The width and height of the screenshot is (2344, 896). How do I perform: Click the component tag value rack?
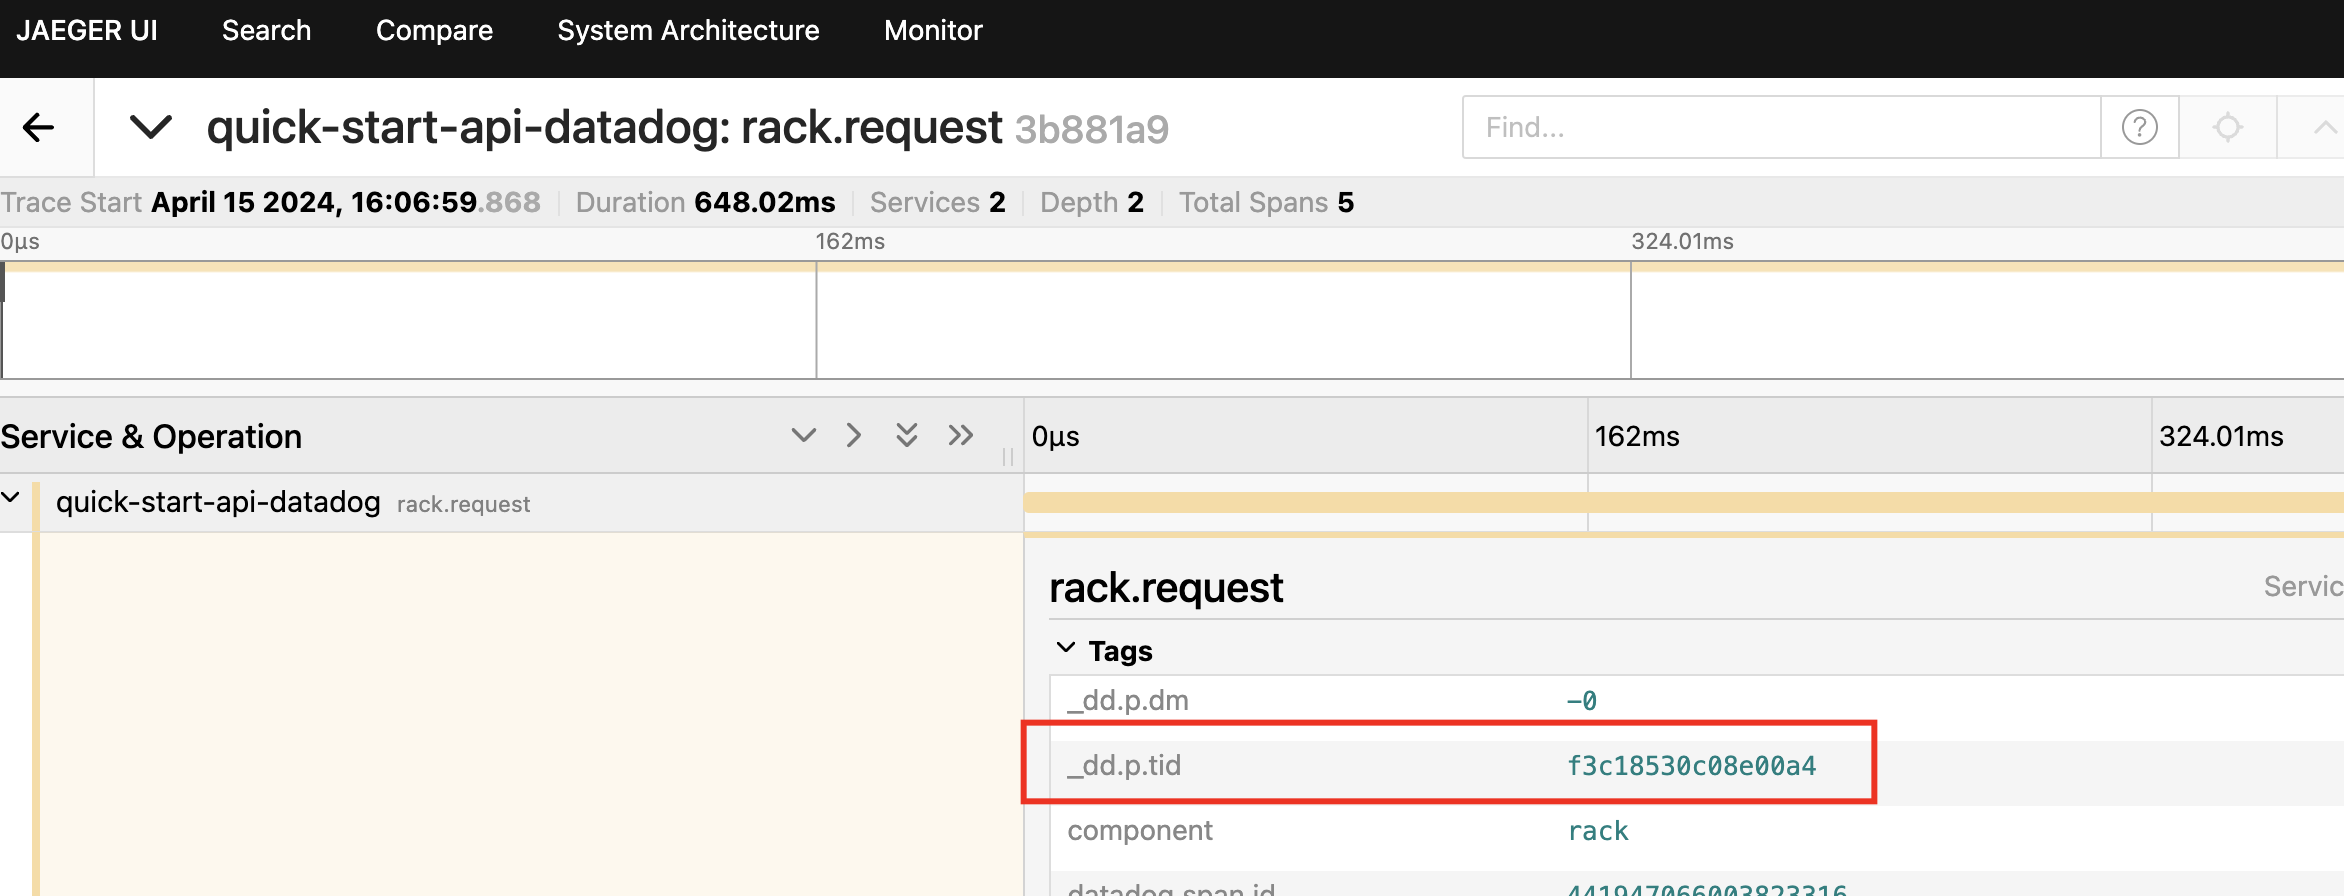coord(1598,831)
